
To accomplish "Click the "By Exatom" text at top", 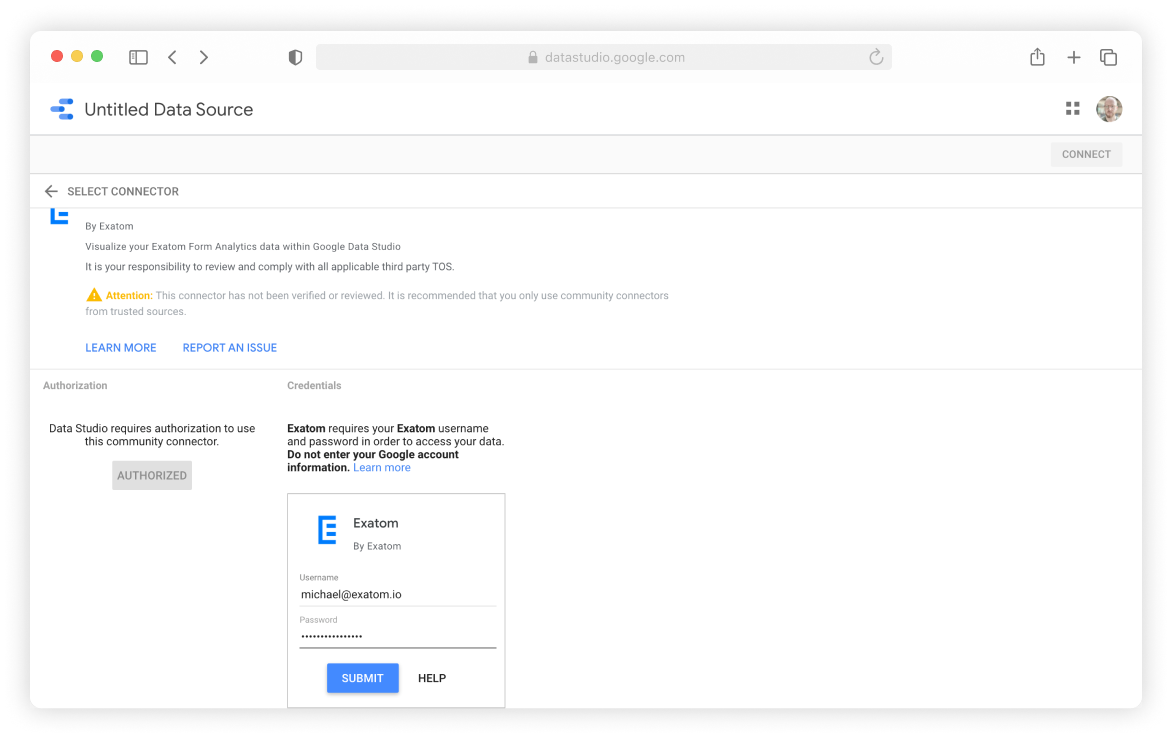I will tap(109, 227).
